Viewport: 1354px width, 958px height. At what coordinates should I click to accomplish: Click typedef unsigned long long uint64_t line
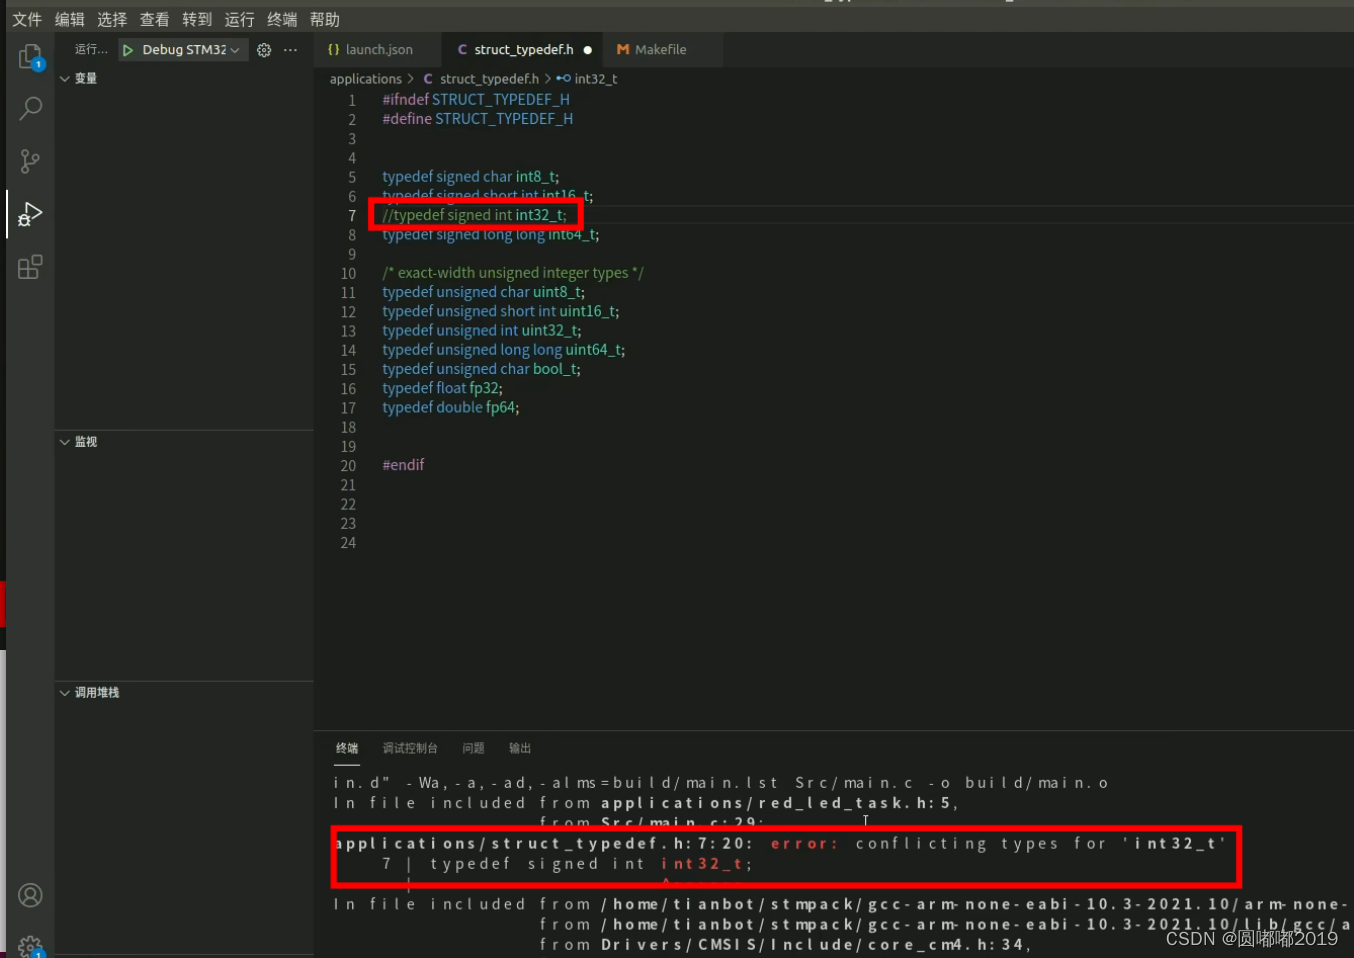pos(503,350)
